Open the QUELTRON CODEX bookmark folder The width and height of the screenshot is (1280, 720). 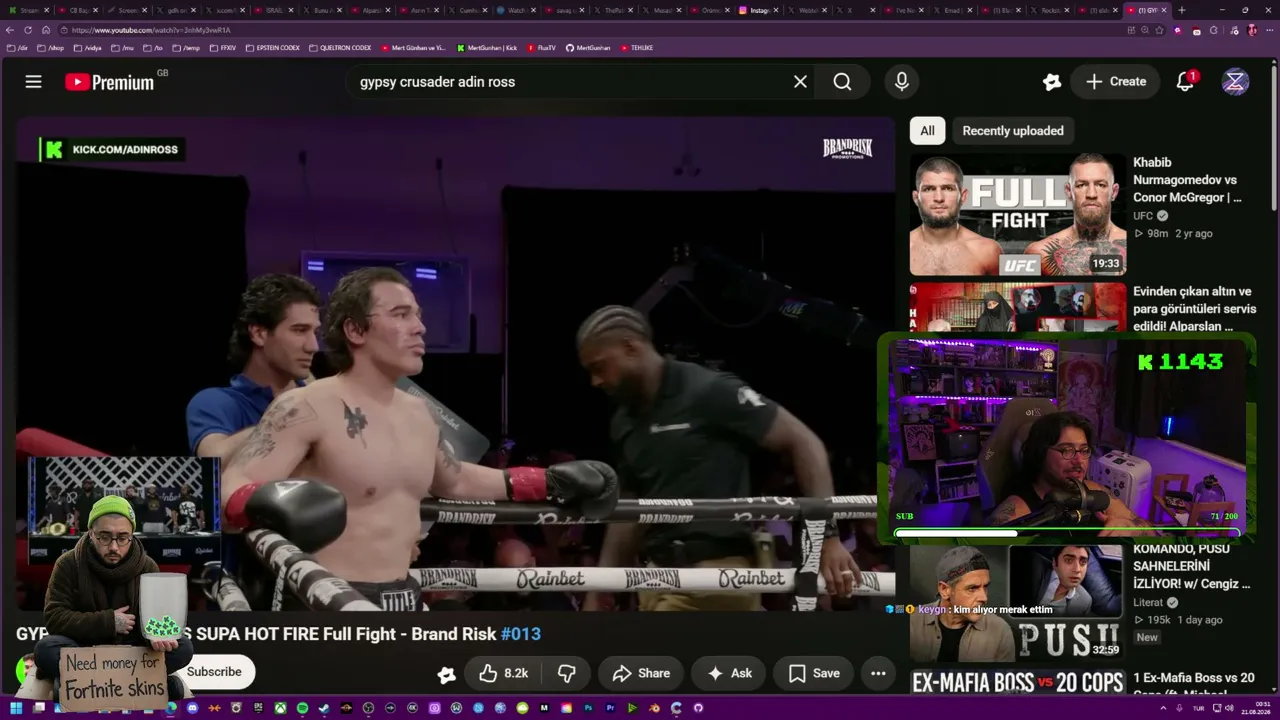click(340, 48)
